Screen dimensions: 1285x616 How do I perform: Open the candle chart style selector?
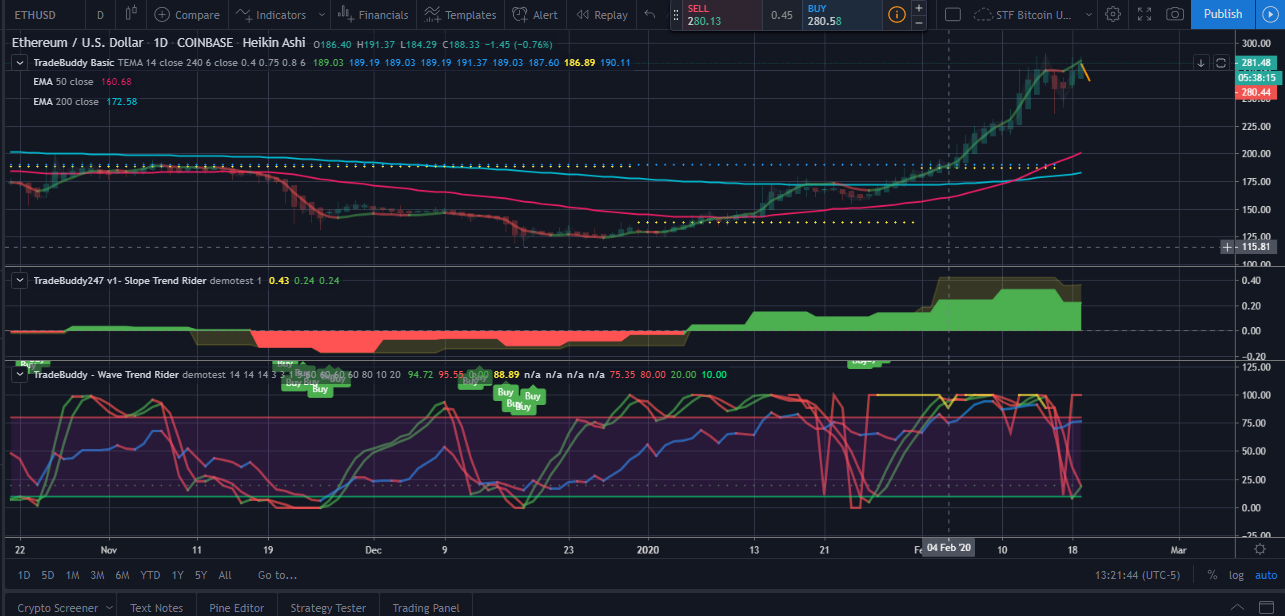tap(131, 15)
